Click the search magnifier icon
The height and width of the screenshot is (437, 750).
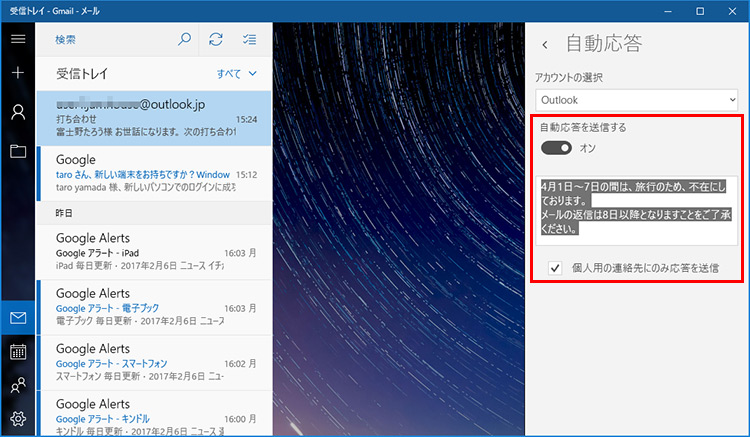coord(185,39)
